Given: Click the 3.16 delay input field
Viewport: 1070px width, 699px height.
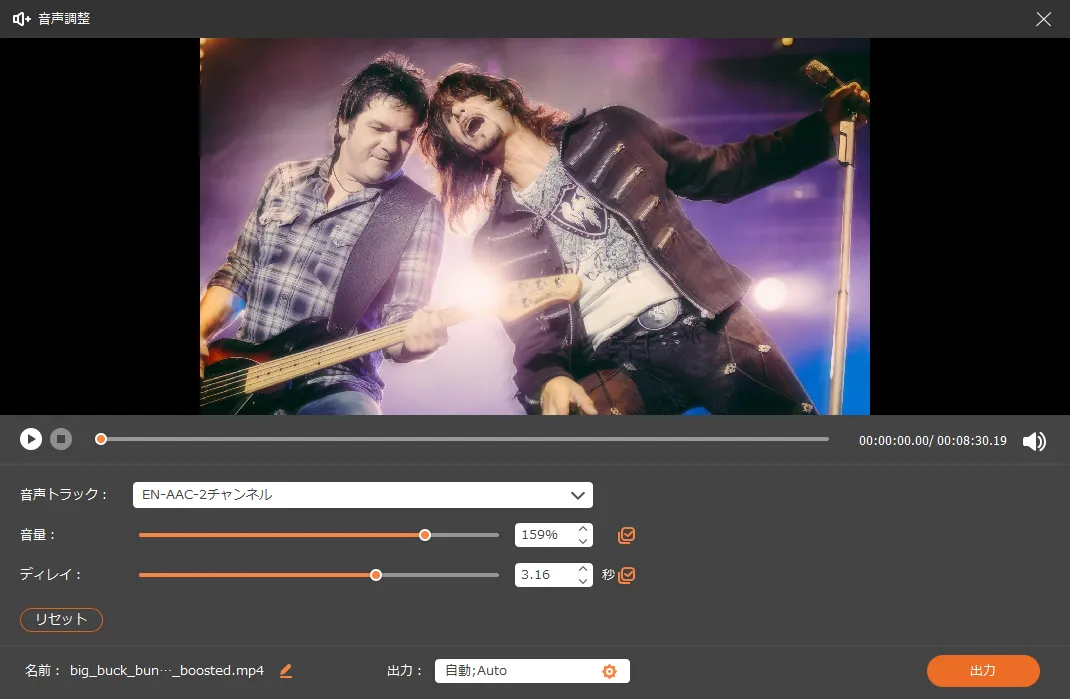Looking at the screenshot, I should tap(543, 575).
